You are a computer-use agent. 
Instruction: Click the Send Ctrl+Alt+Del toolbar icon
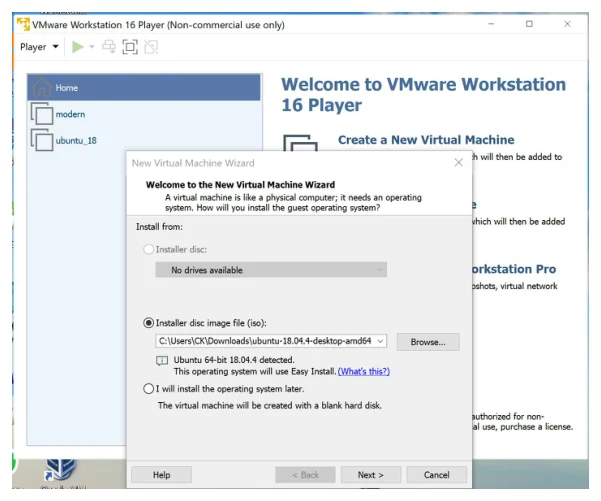click(x=109, y=47)
